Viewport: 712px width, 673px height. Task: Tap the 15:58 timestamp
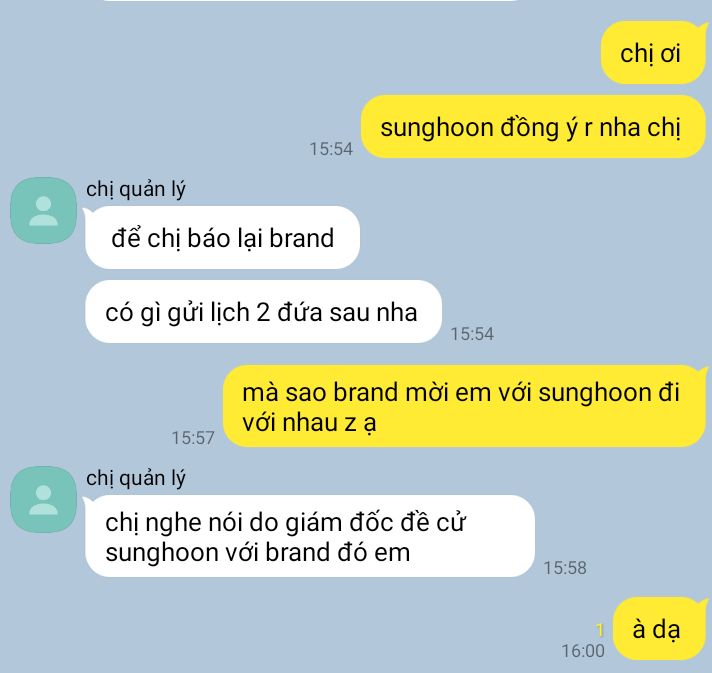click(565, 568)
